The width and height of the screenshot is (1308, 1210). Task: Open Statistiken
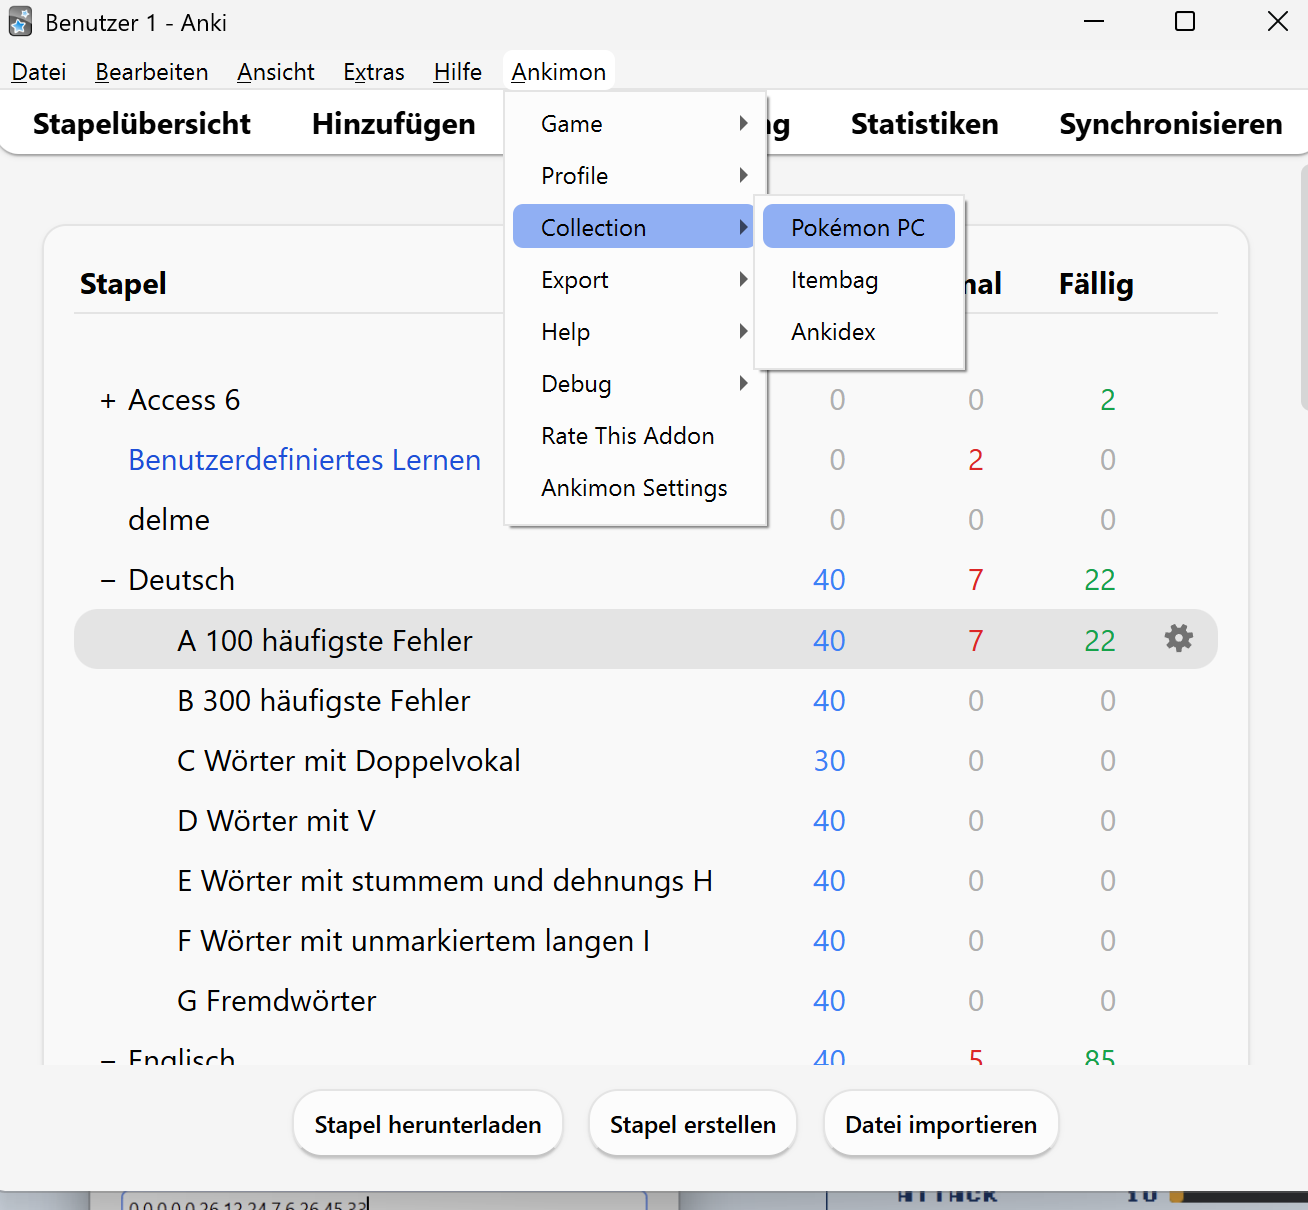(x=925, y=124)
